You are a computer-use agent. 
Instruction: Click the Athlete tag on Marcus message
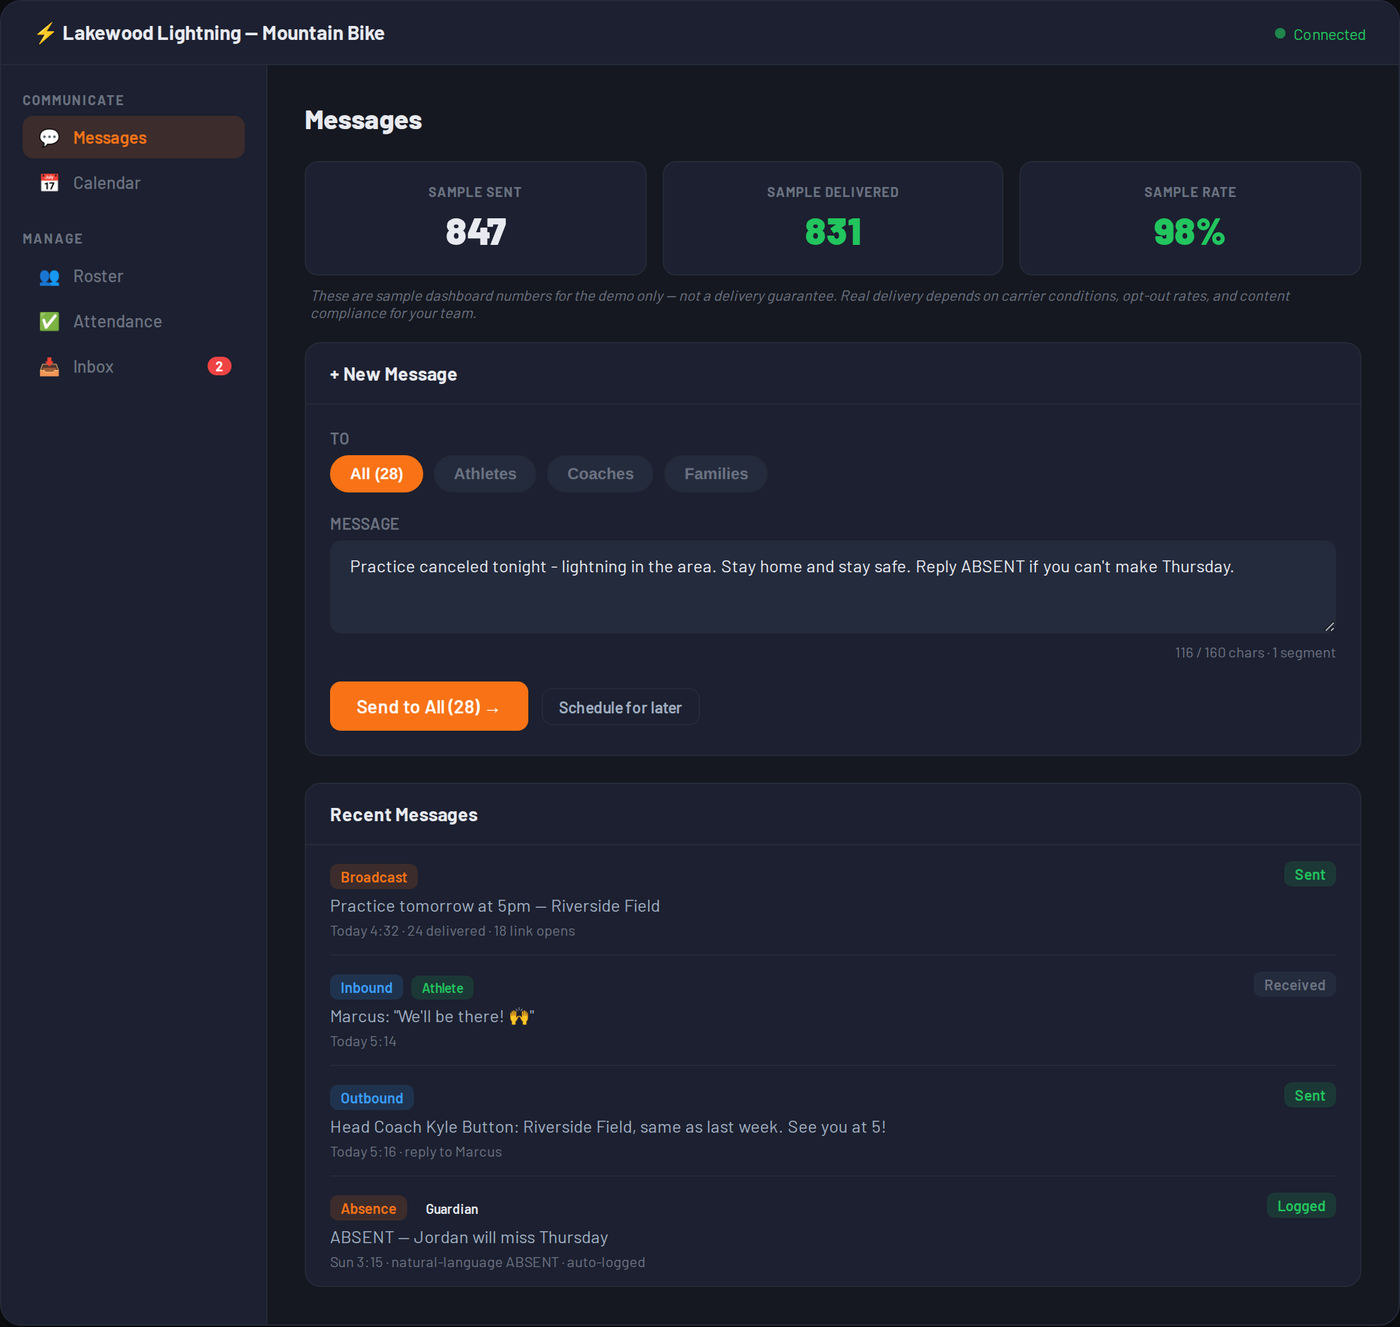(x=442, y=988)
